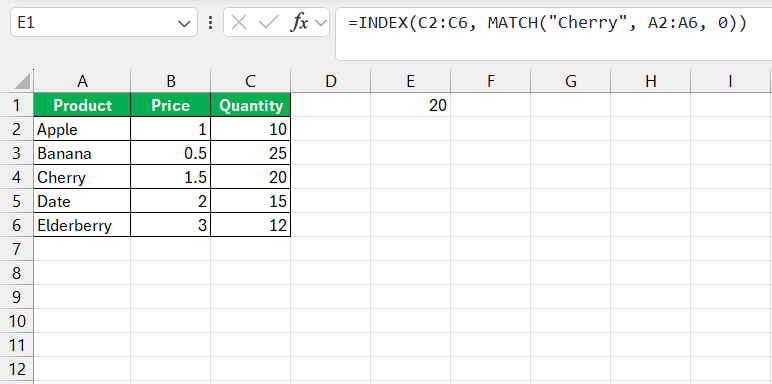Screen dimensions: 772x384
Task: Select row 4 header
Action: pyautogui.click(x=17, y=177)
